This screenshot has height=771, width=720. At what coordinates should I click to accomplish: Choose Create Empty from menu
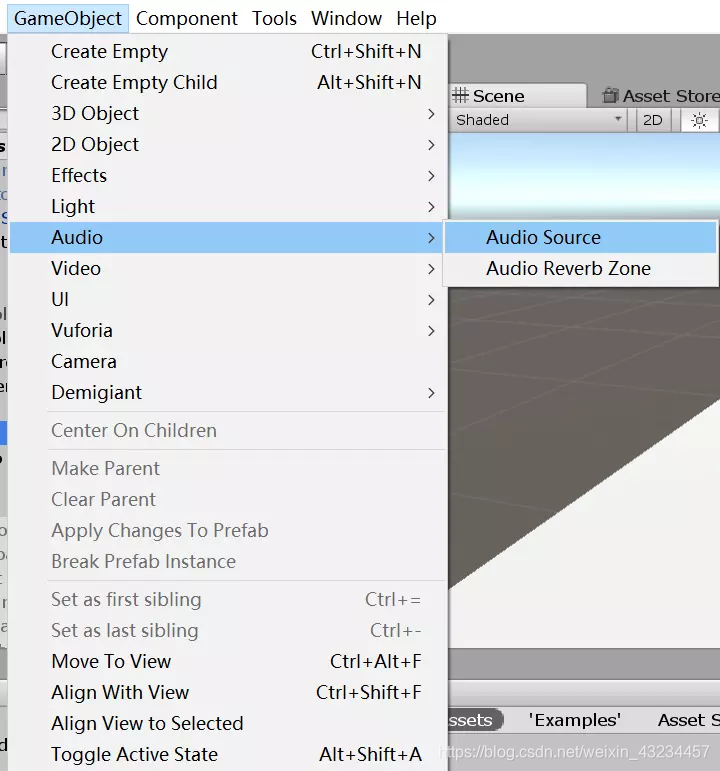[x=228, y=52]
